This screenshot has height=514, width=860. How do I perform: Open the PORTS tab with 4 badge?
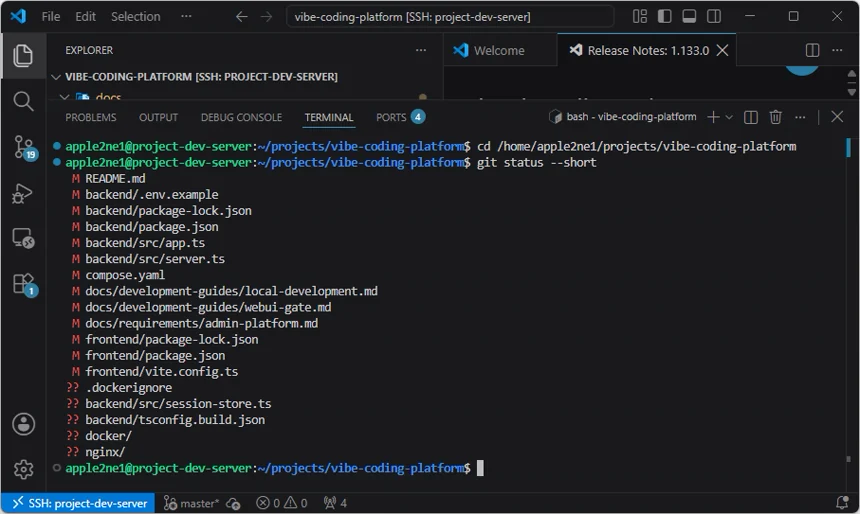click(400, 117)
